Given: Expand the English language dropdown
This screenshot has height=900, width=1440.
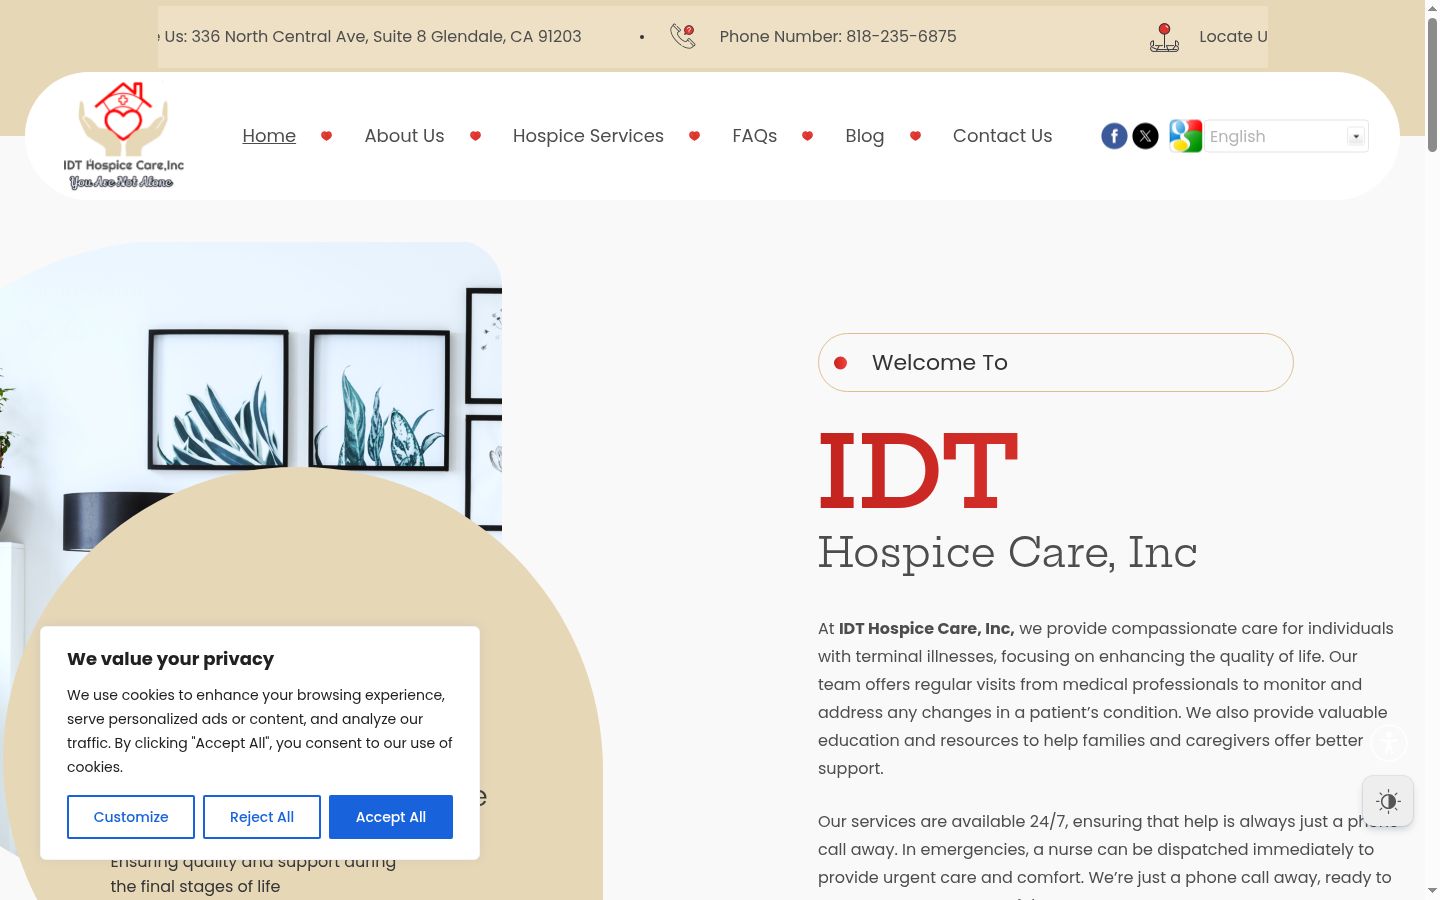Looking at the screenshot, I should click(1286, 136).
